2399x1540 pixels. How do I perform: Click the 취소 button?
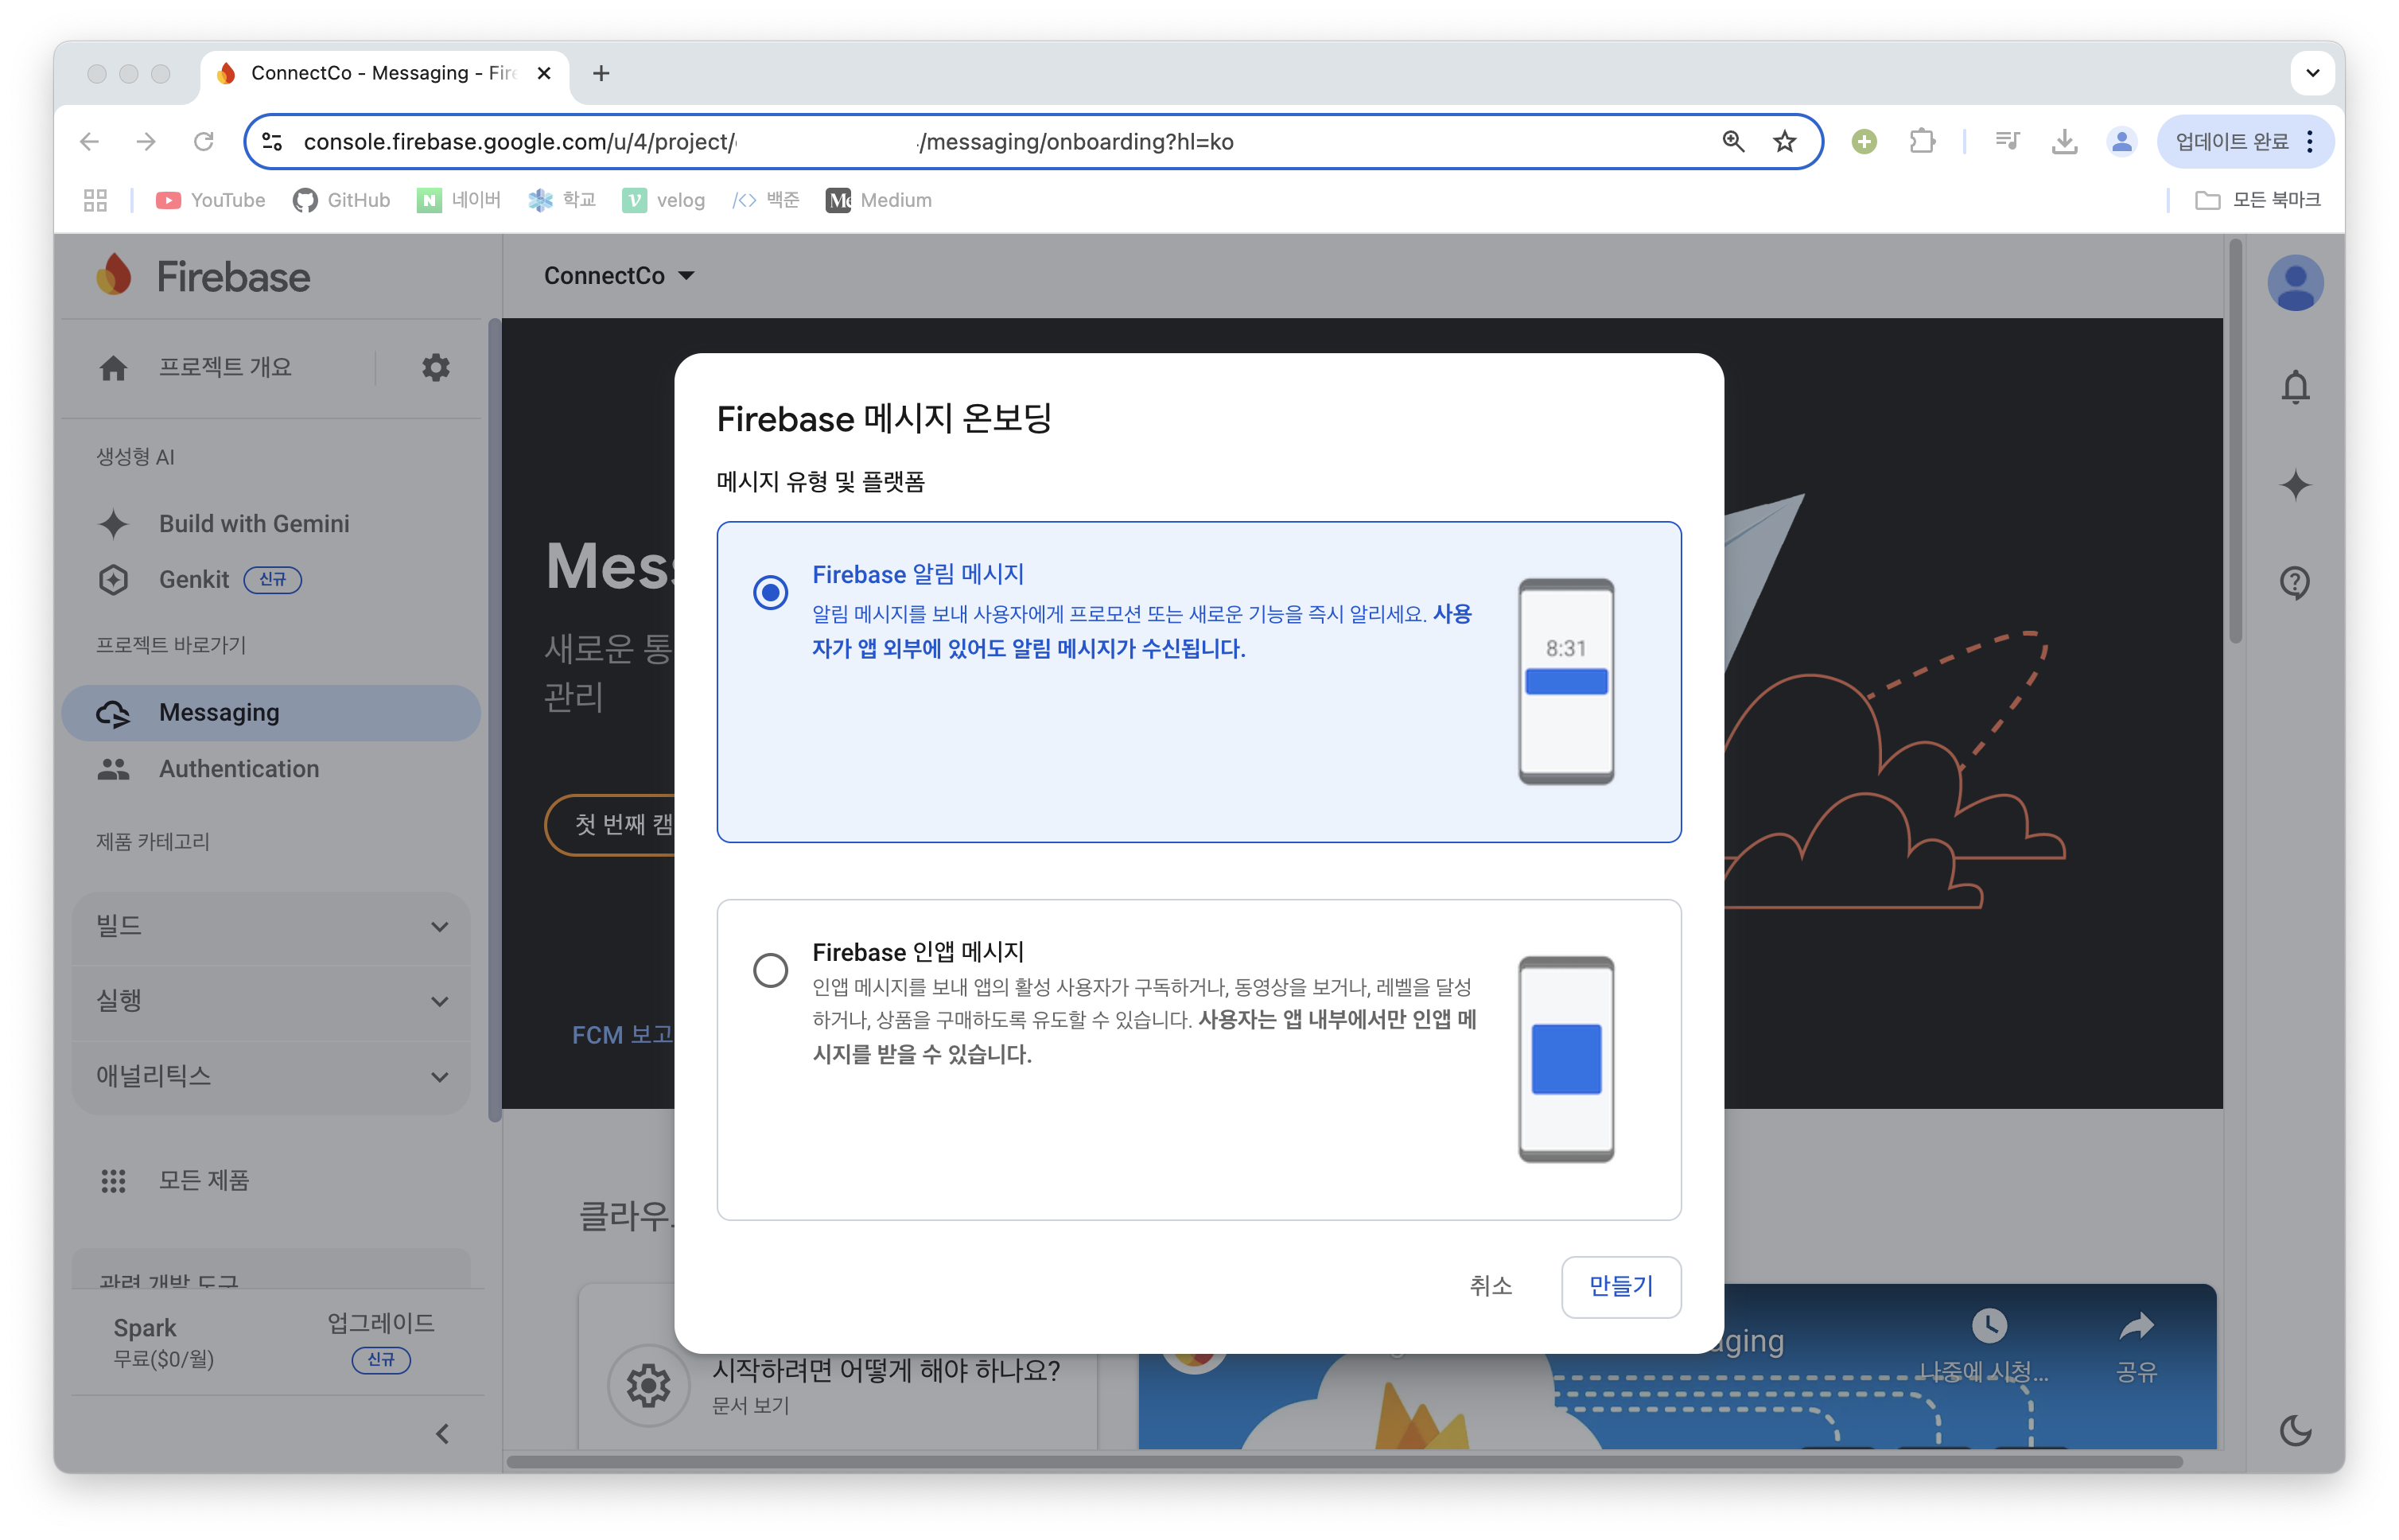[1490, 1286]
